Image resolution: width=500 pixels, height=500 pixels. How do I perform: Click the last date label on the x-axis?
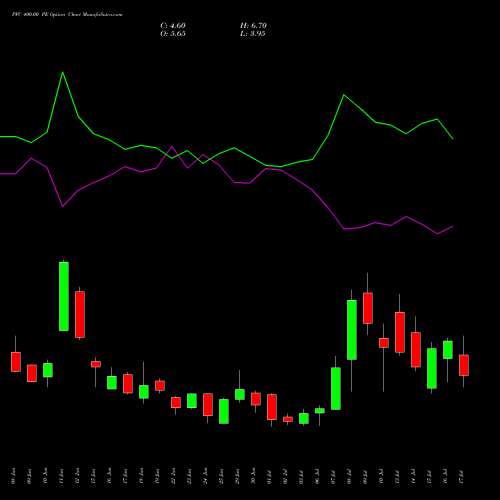(461, 476)
